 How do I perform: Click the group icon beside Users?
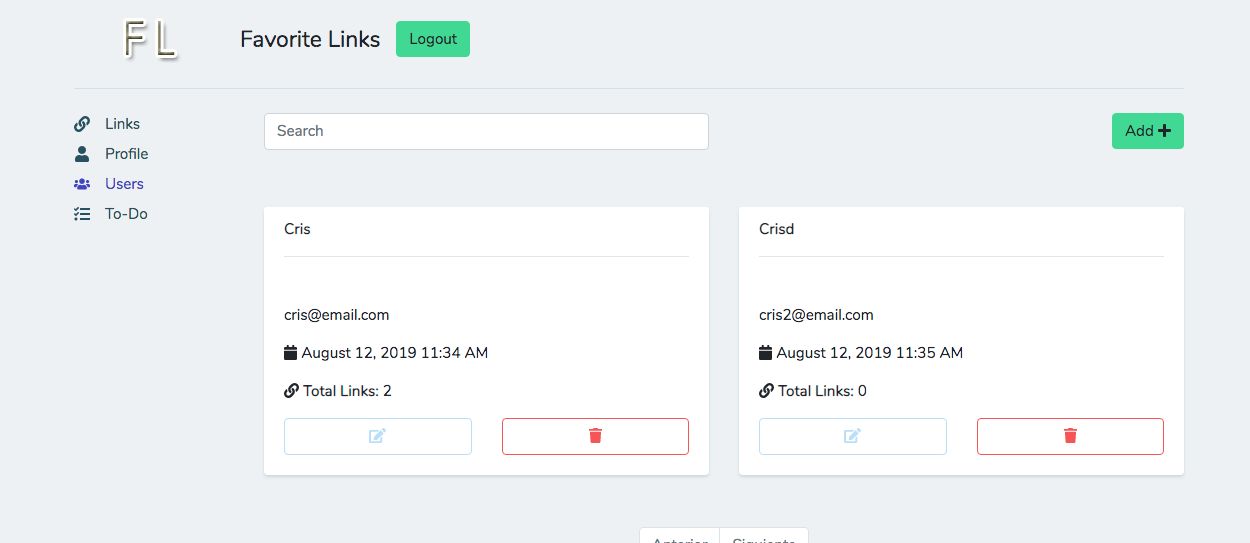(x=82, y=184)
